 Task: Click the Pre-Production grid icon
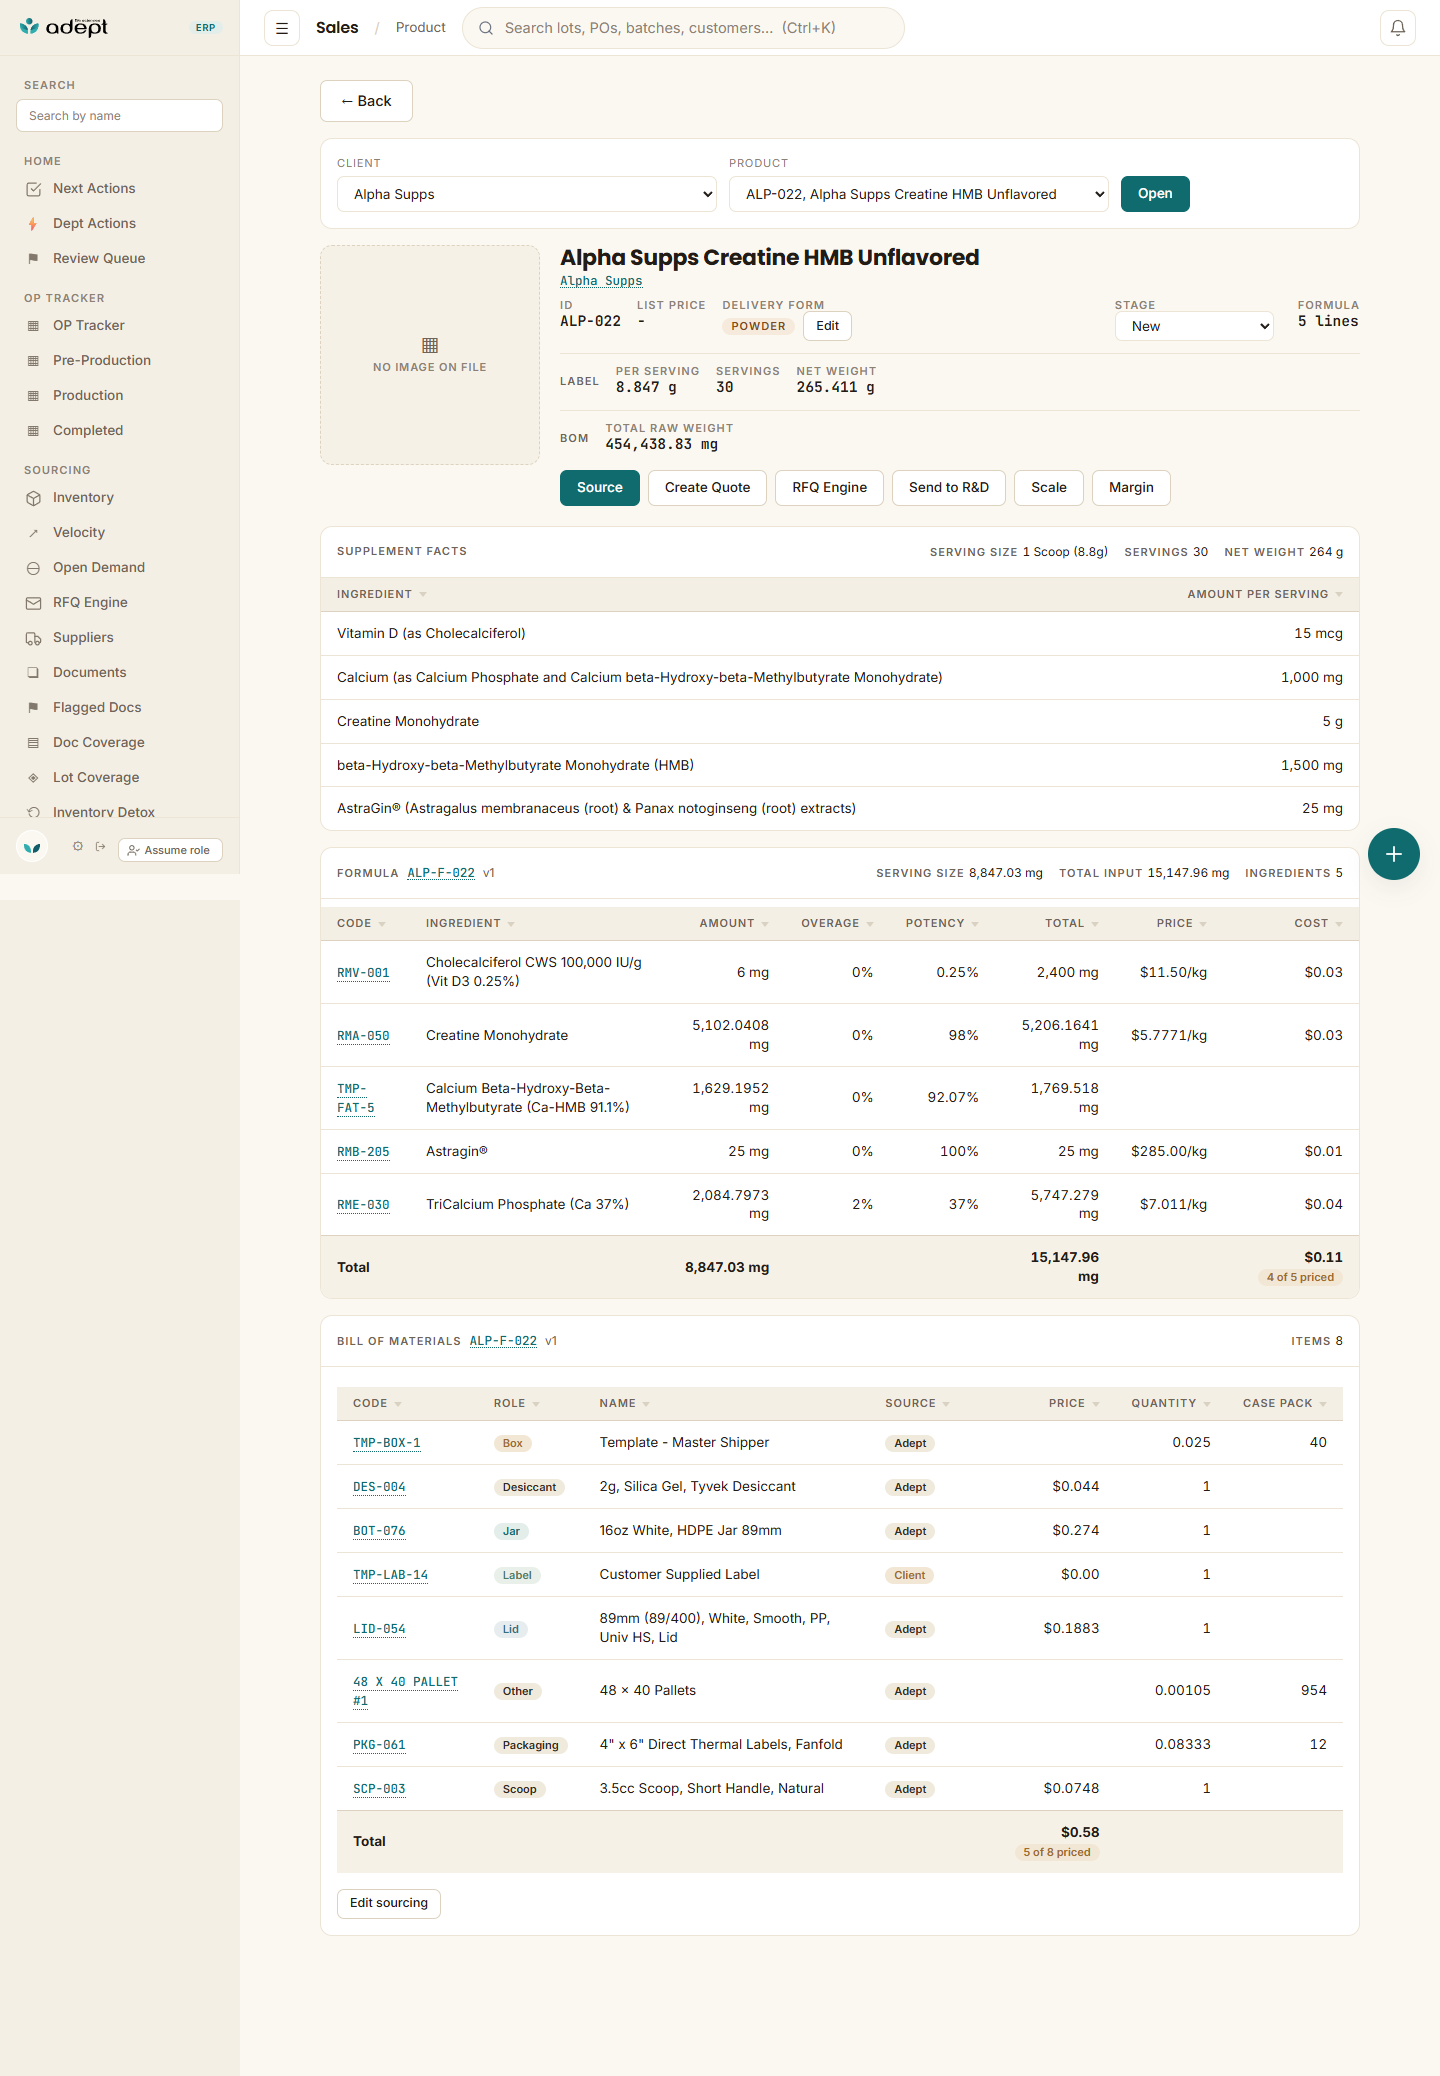(33, 361)
